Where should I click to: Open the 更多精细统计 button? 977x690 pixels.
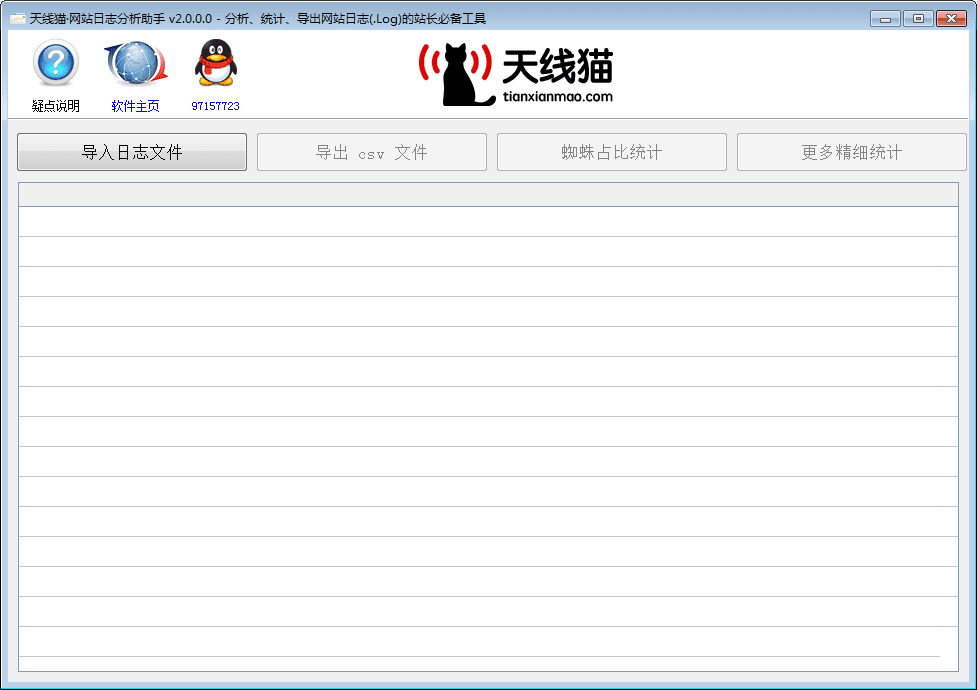(852, 152)
